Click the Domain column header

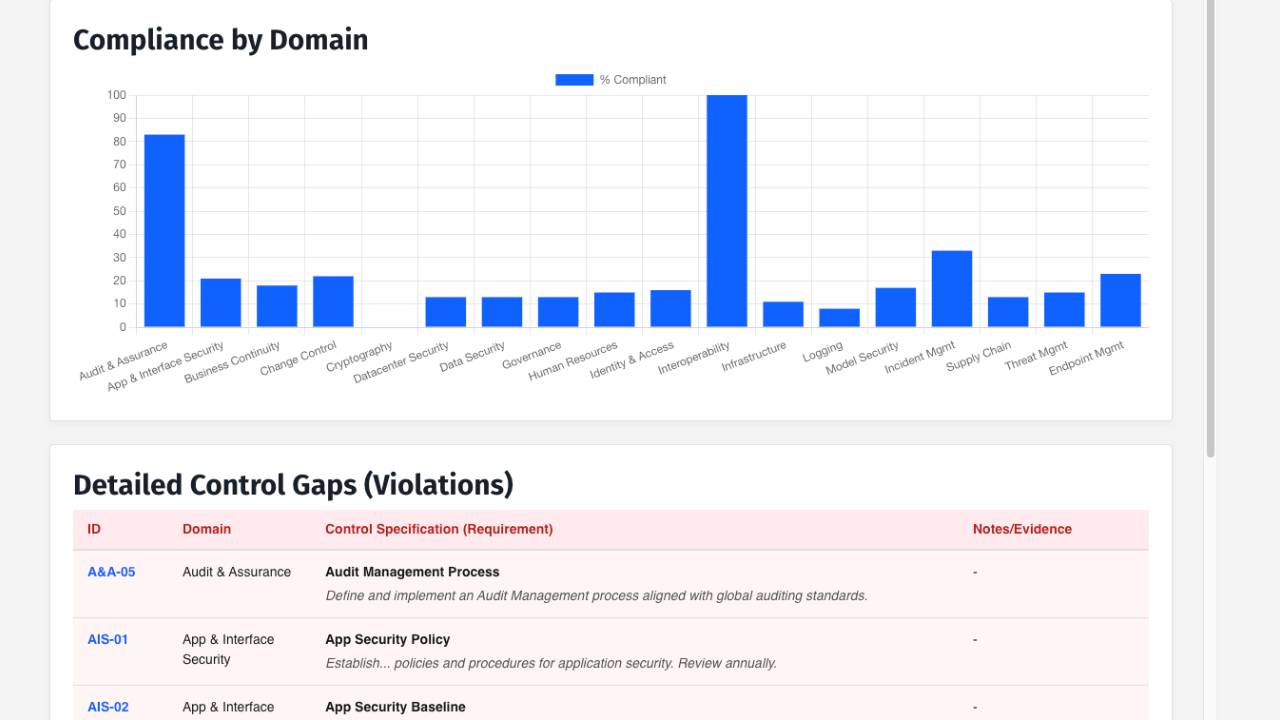click(207, 529)
